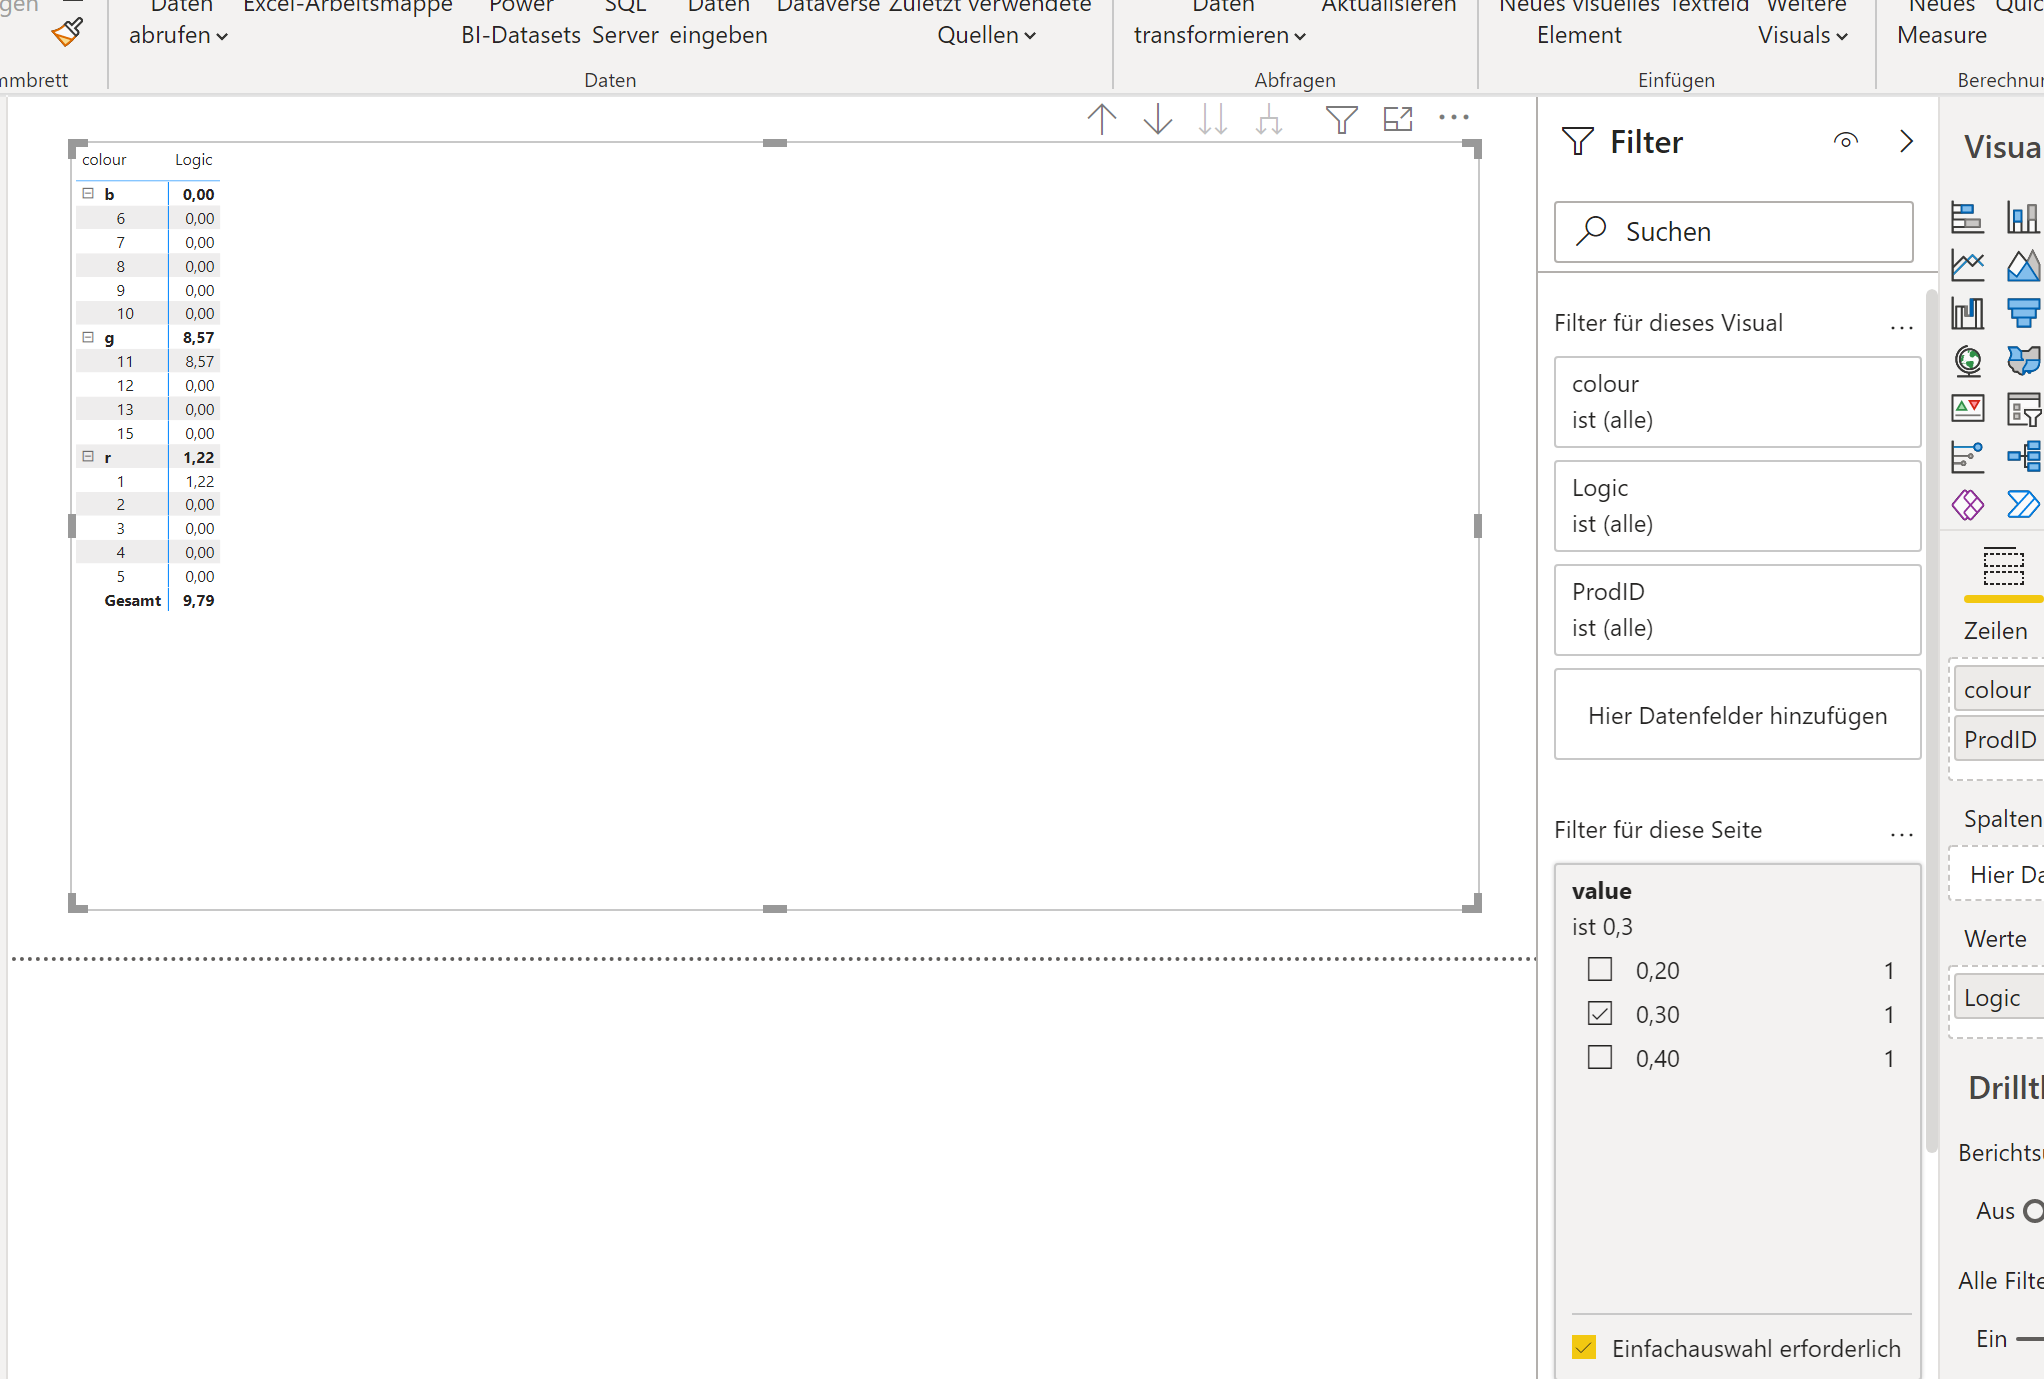Open the ProdID ist (alle) filter card
Viewport: 2044px width, 1379px height.
[x=1737, y=610]
